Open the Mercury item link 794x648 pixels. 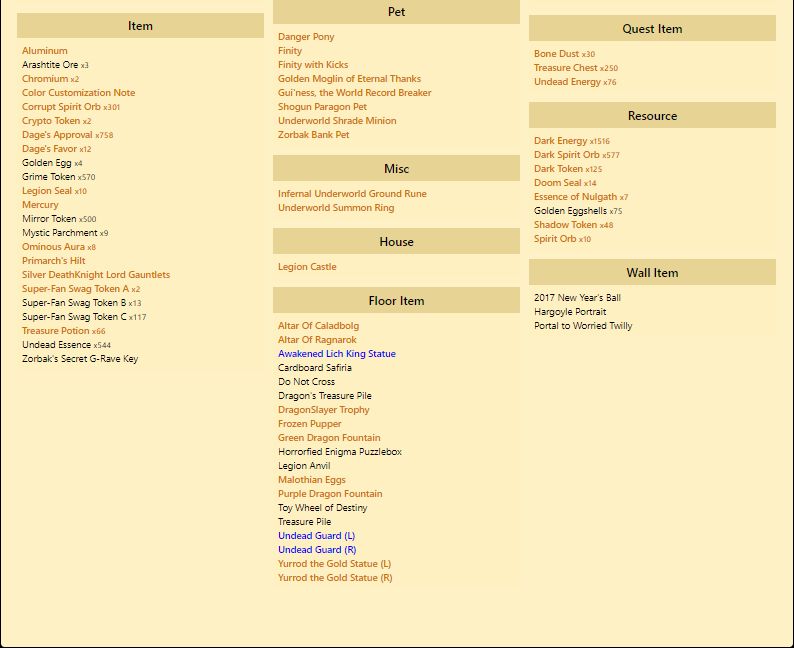40,205
